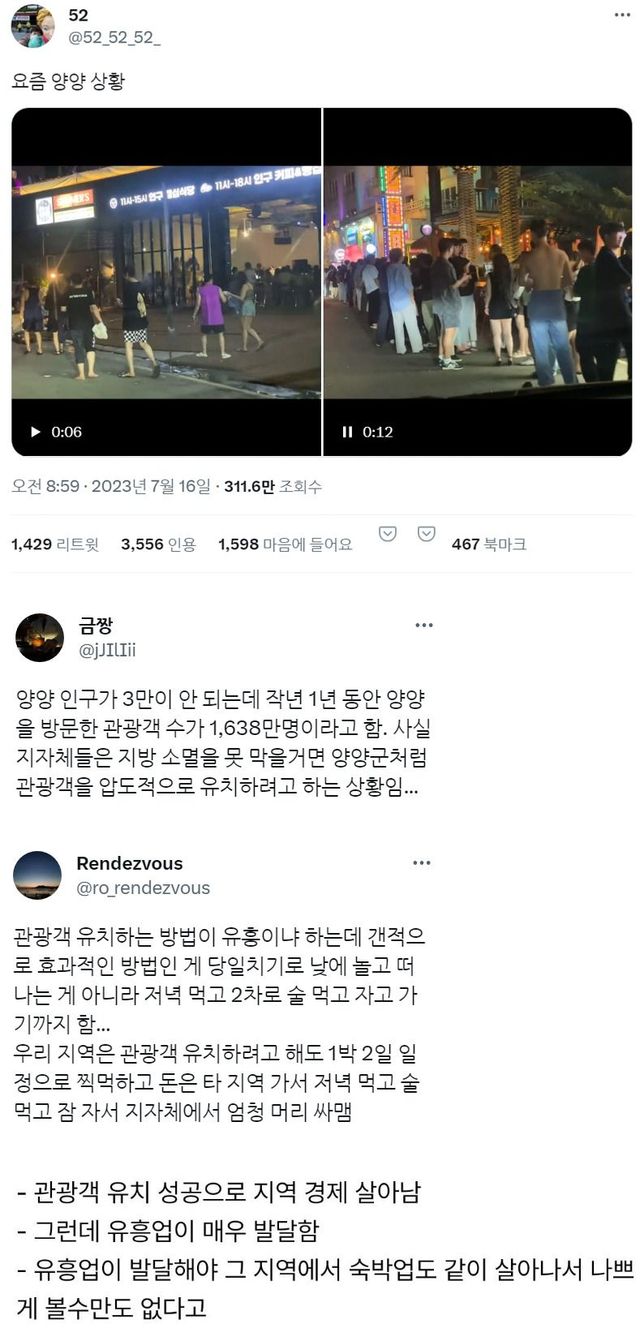Image resolution: width=640 pixels, height=1329 pixels.
Task: Open Rendezvous's profile avatar
Action: pyautogui.click(x=38, y=875)
